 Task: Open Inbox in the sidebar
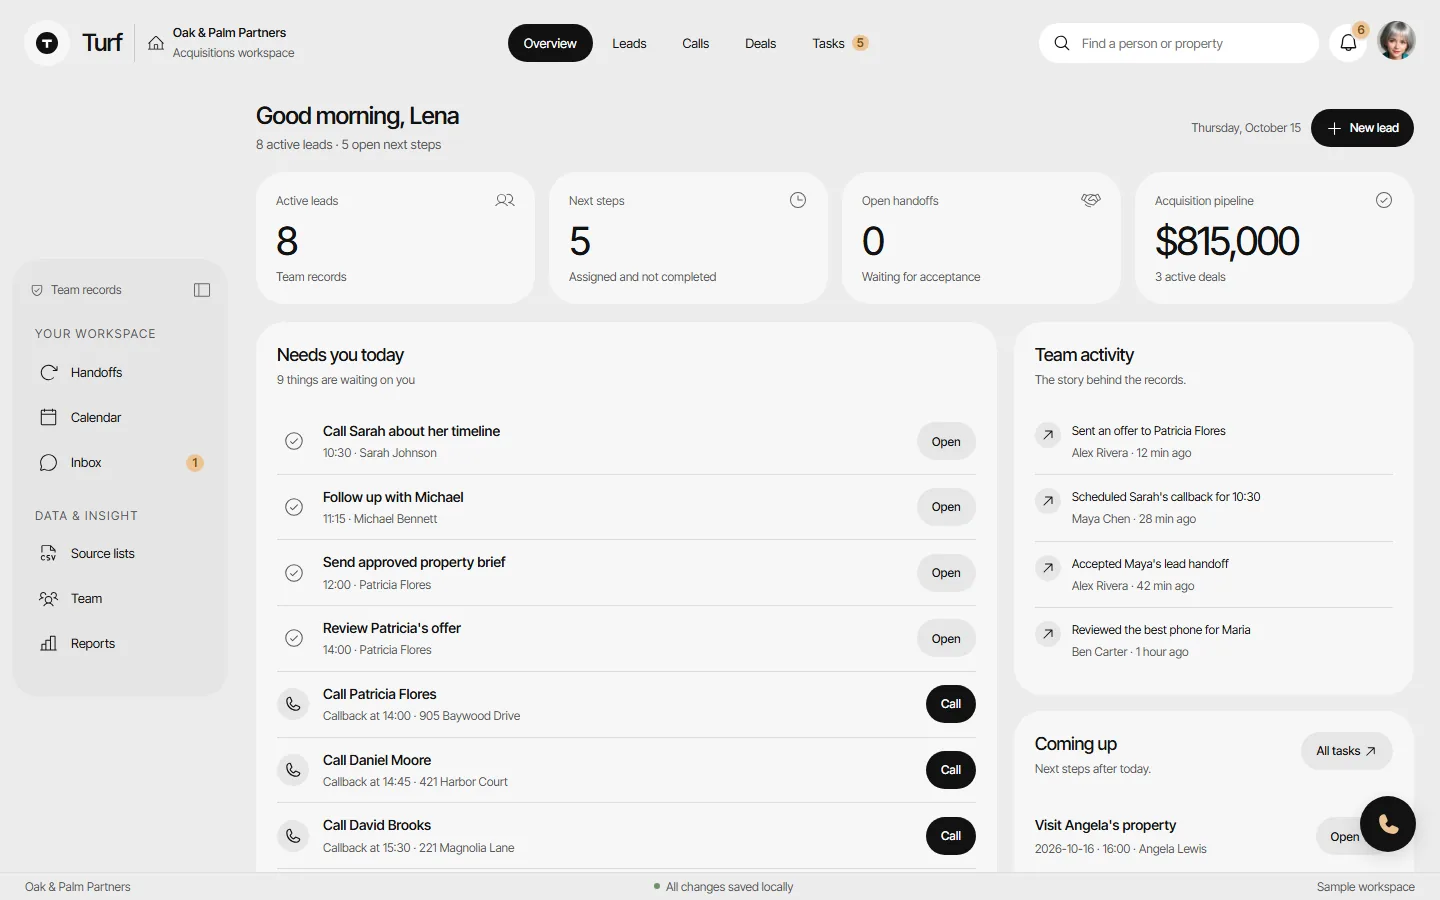120,463
